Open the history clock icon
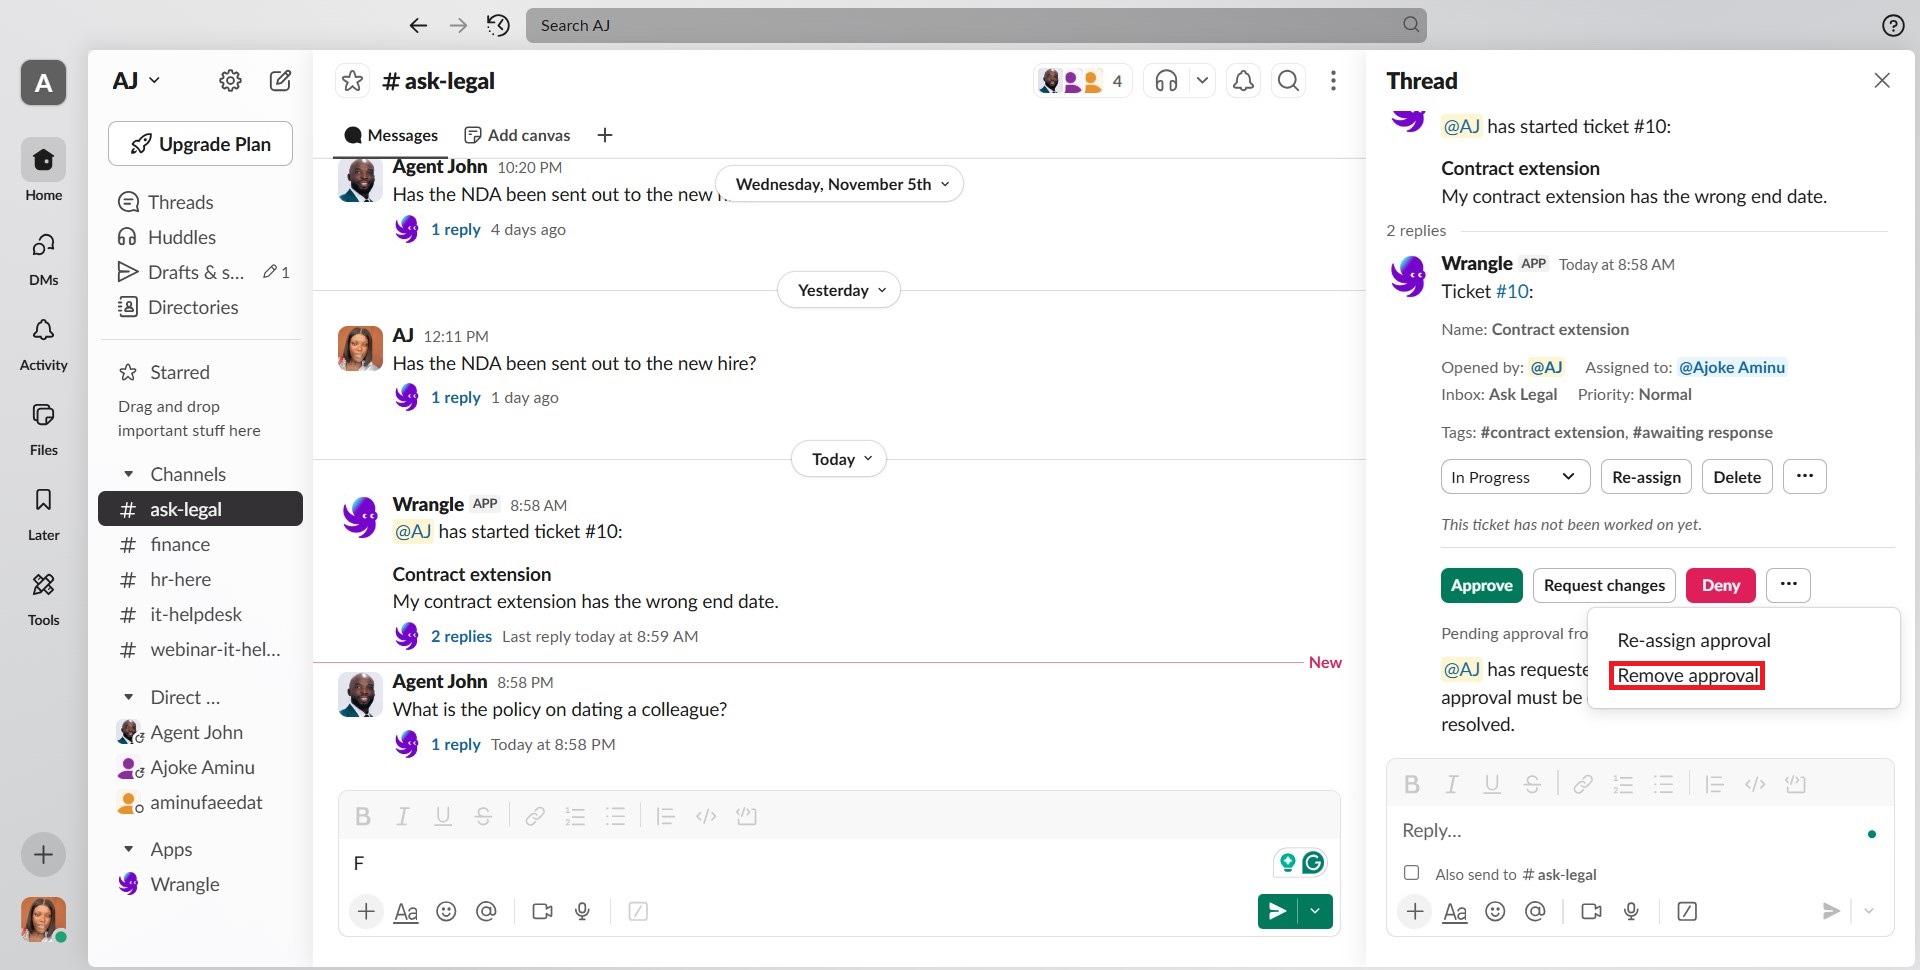 click(498, 25)
